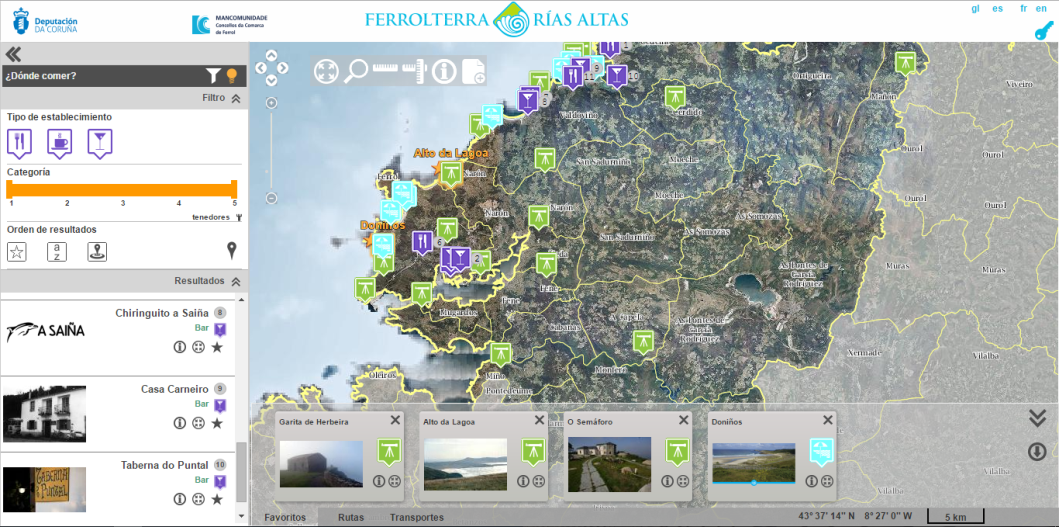
Task: Click the black location pin icon
Action: (x=232, y=251)
